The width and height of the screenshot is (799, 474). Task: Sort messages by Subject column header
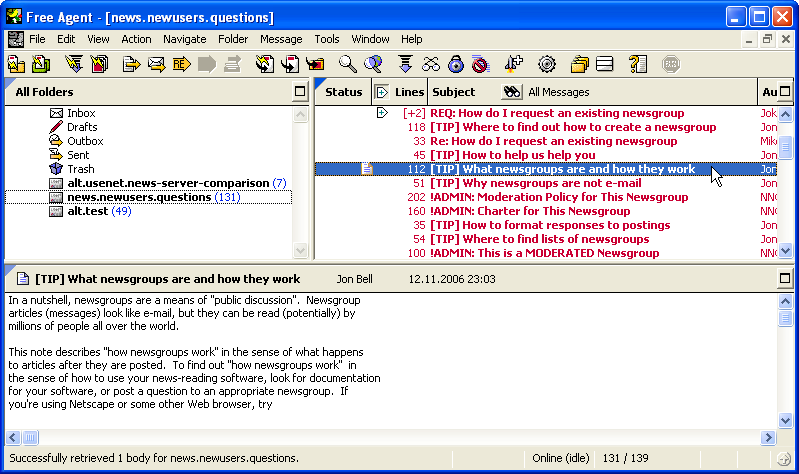[x=454, y=92]
